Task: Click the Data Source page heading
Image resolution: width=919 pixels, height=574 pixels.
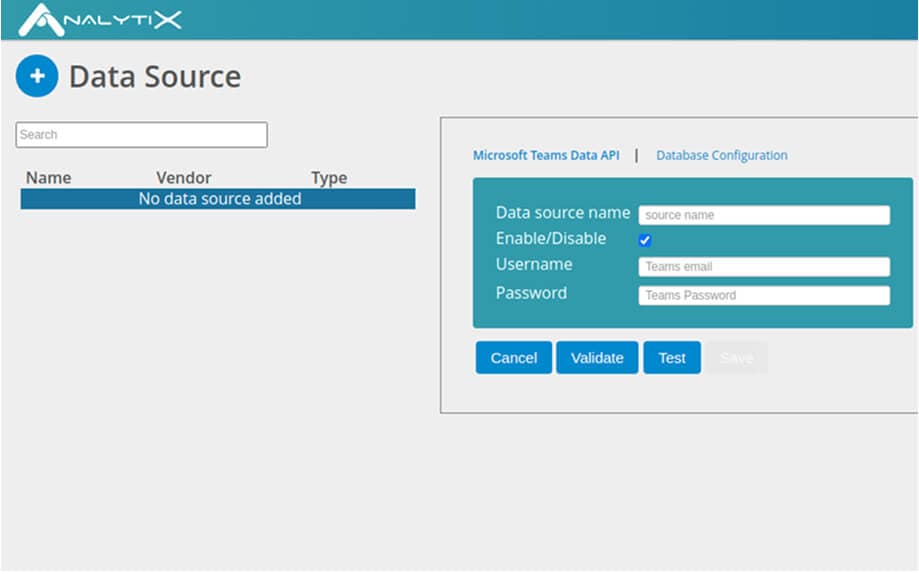Action: 155,77
